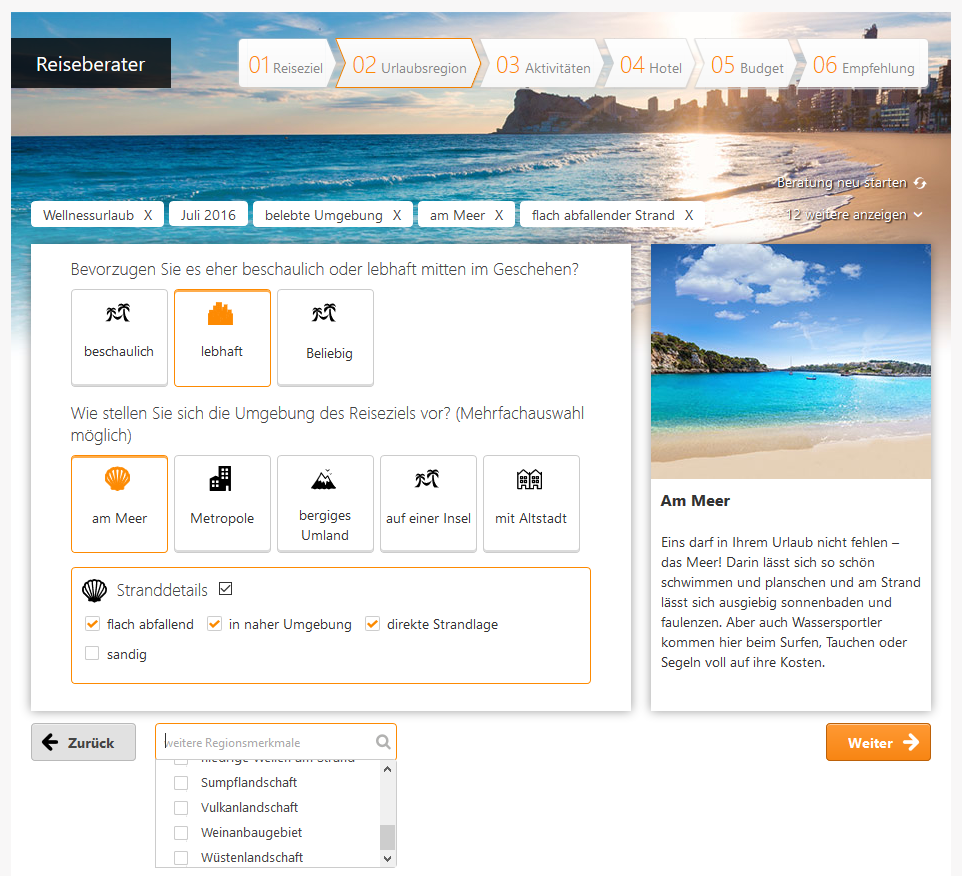Pick the 'bergiges Umland' mountain tile
Image resolution: width=962 pixels, height=876 pixels.
(325, 504)
